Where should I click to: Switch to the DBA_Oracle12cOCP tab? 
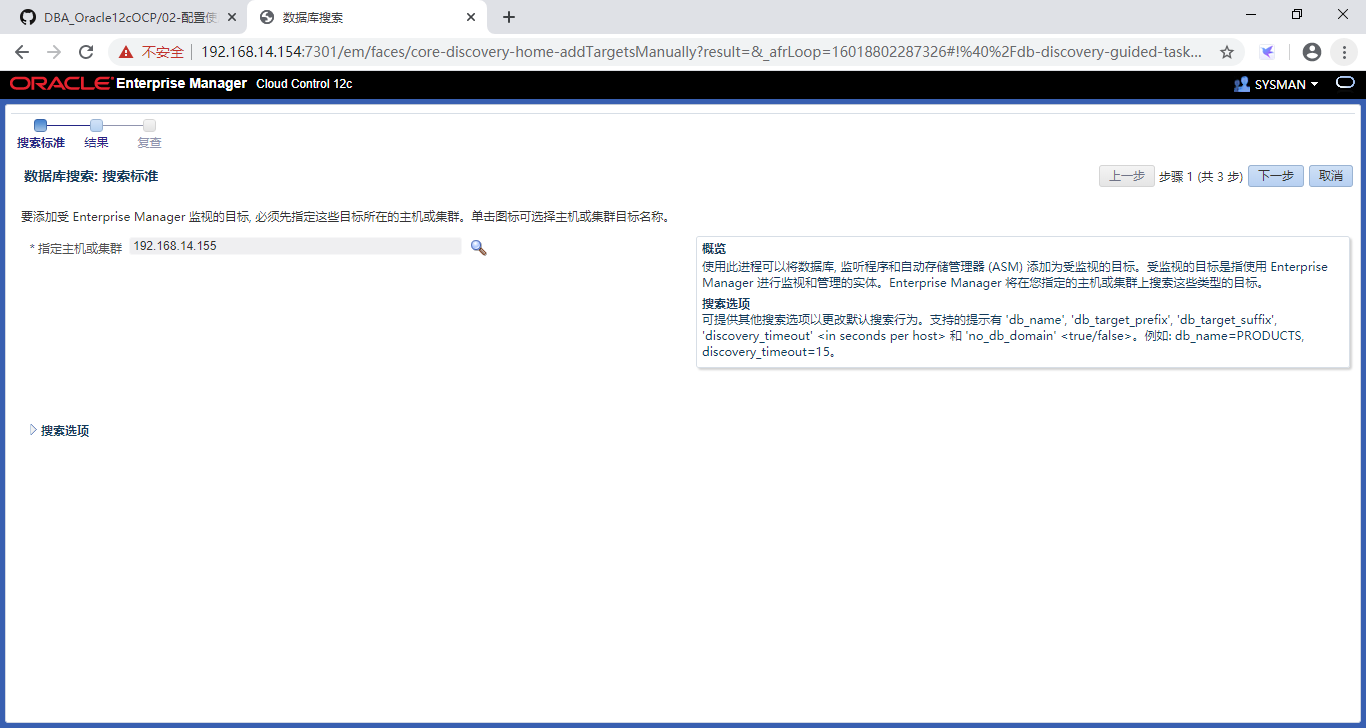coord(126,17)
